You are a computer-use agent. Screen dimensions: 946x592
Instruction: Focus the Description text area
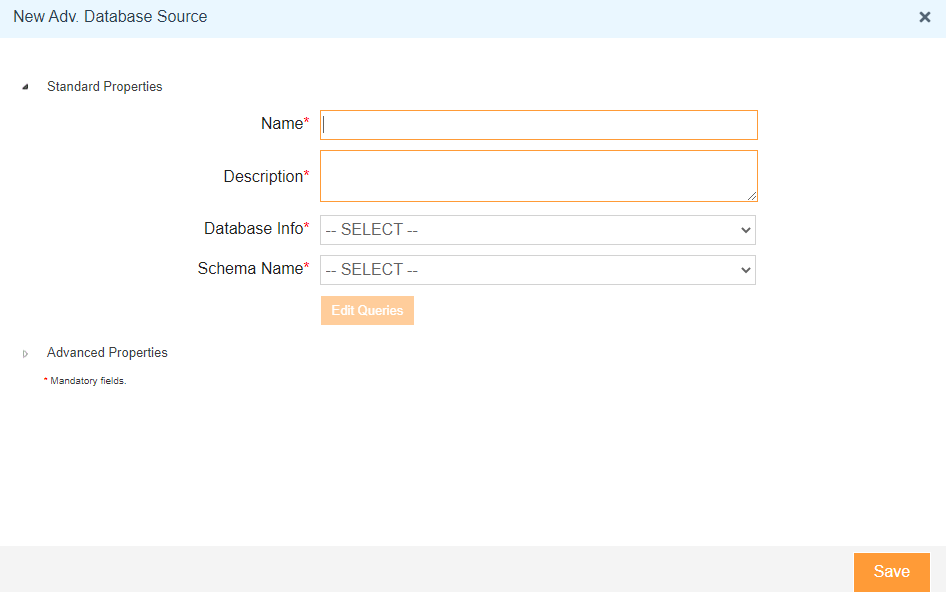point(539,176)
